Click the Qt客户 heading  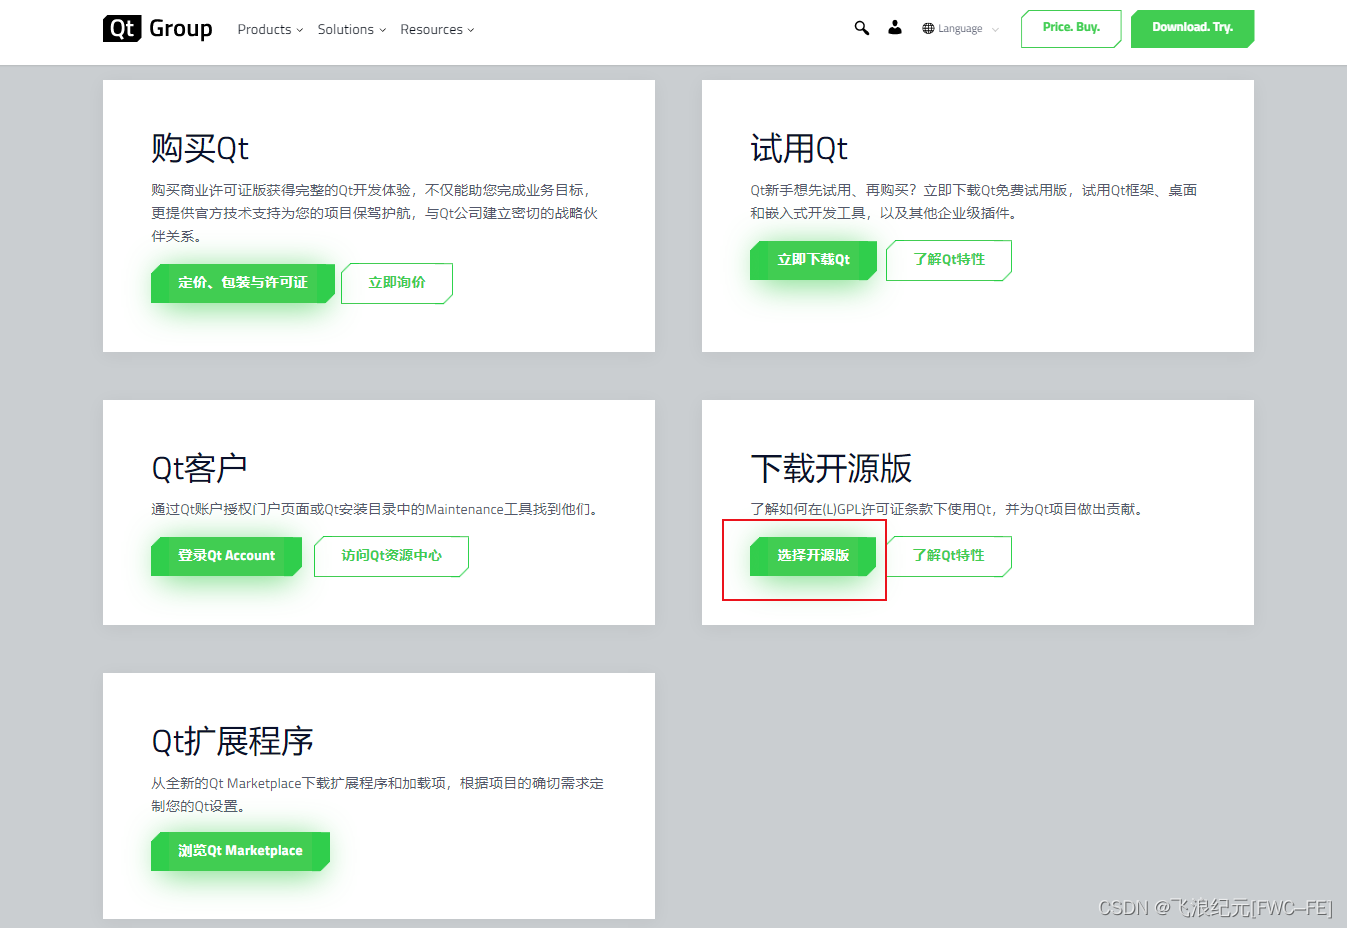point(199,468)
